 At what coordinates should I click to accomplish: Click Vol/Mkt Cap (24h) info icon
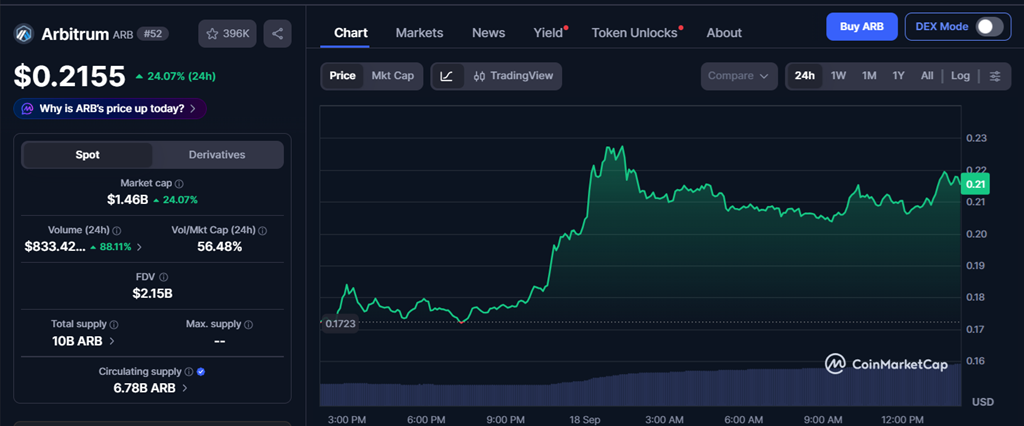coord(263,231)
